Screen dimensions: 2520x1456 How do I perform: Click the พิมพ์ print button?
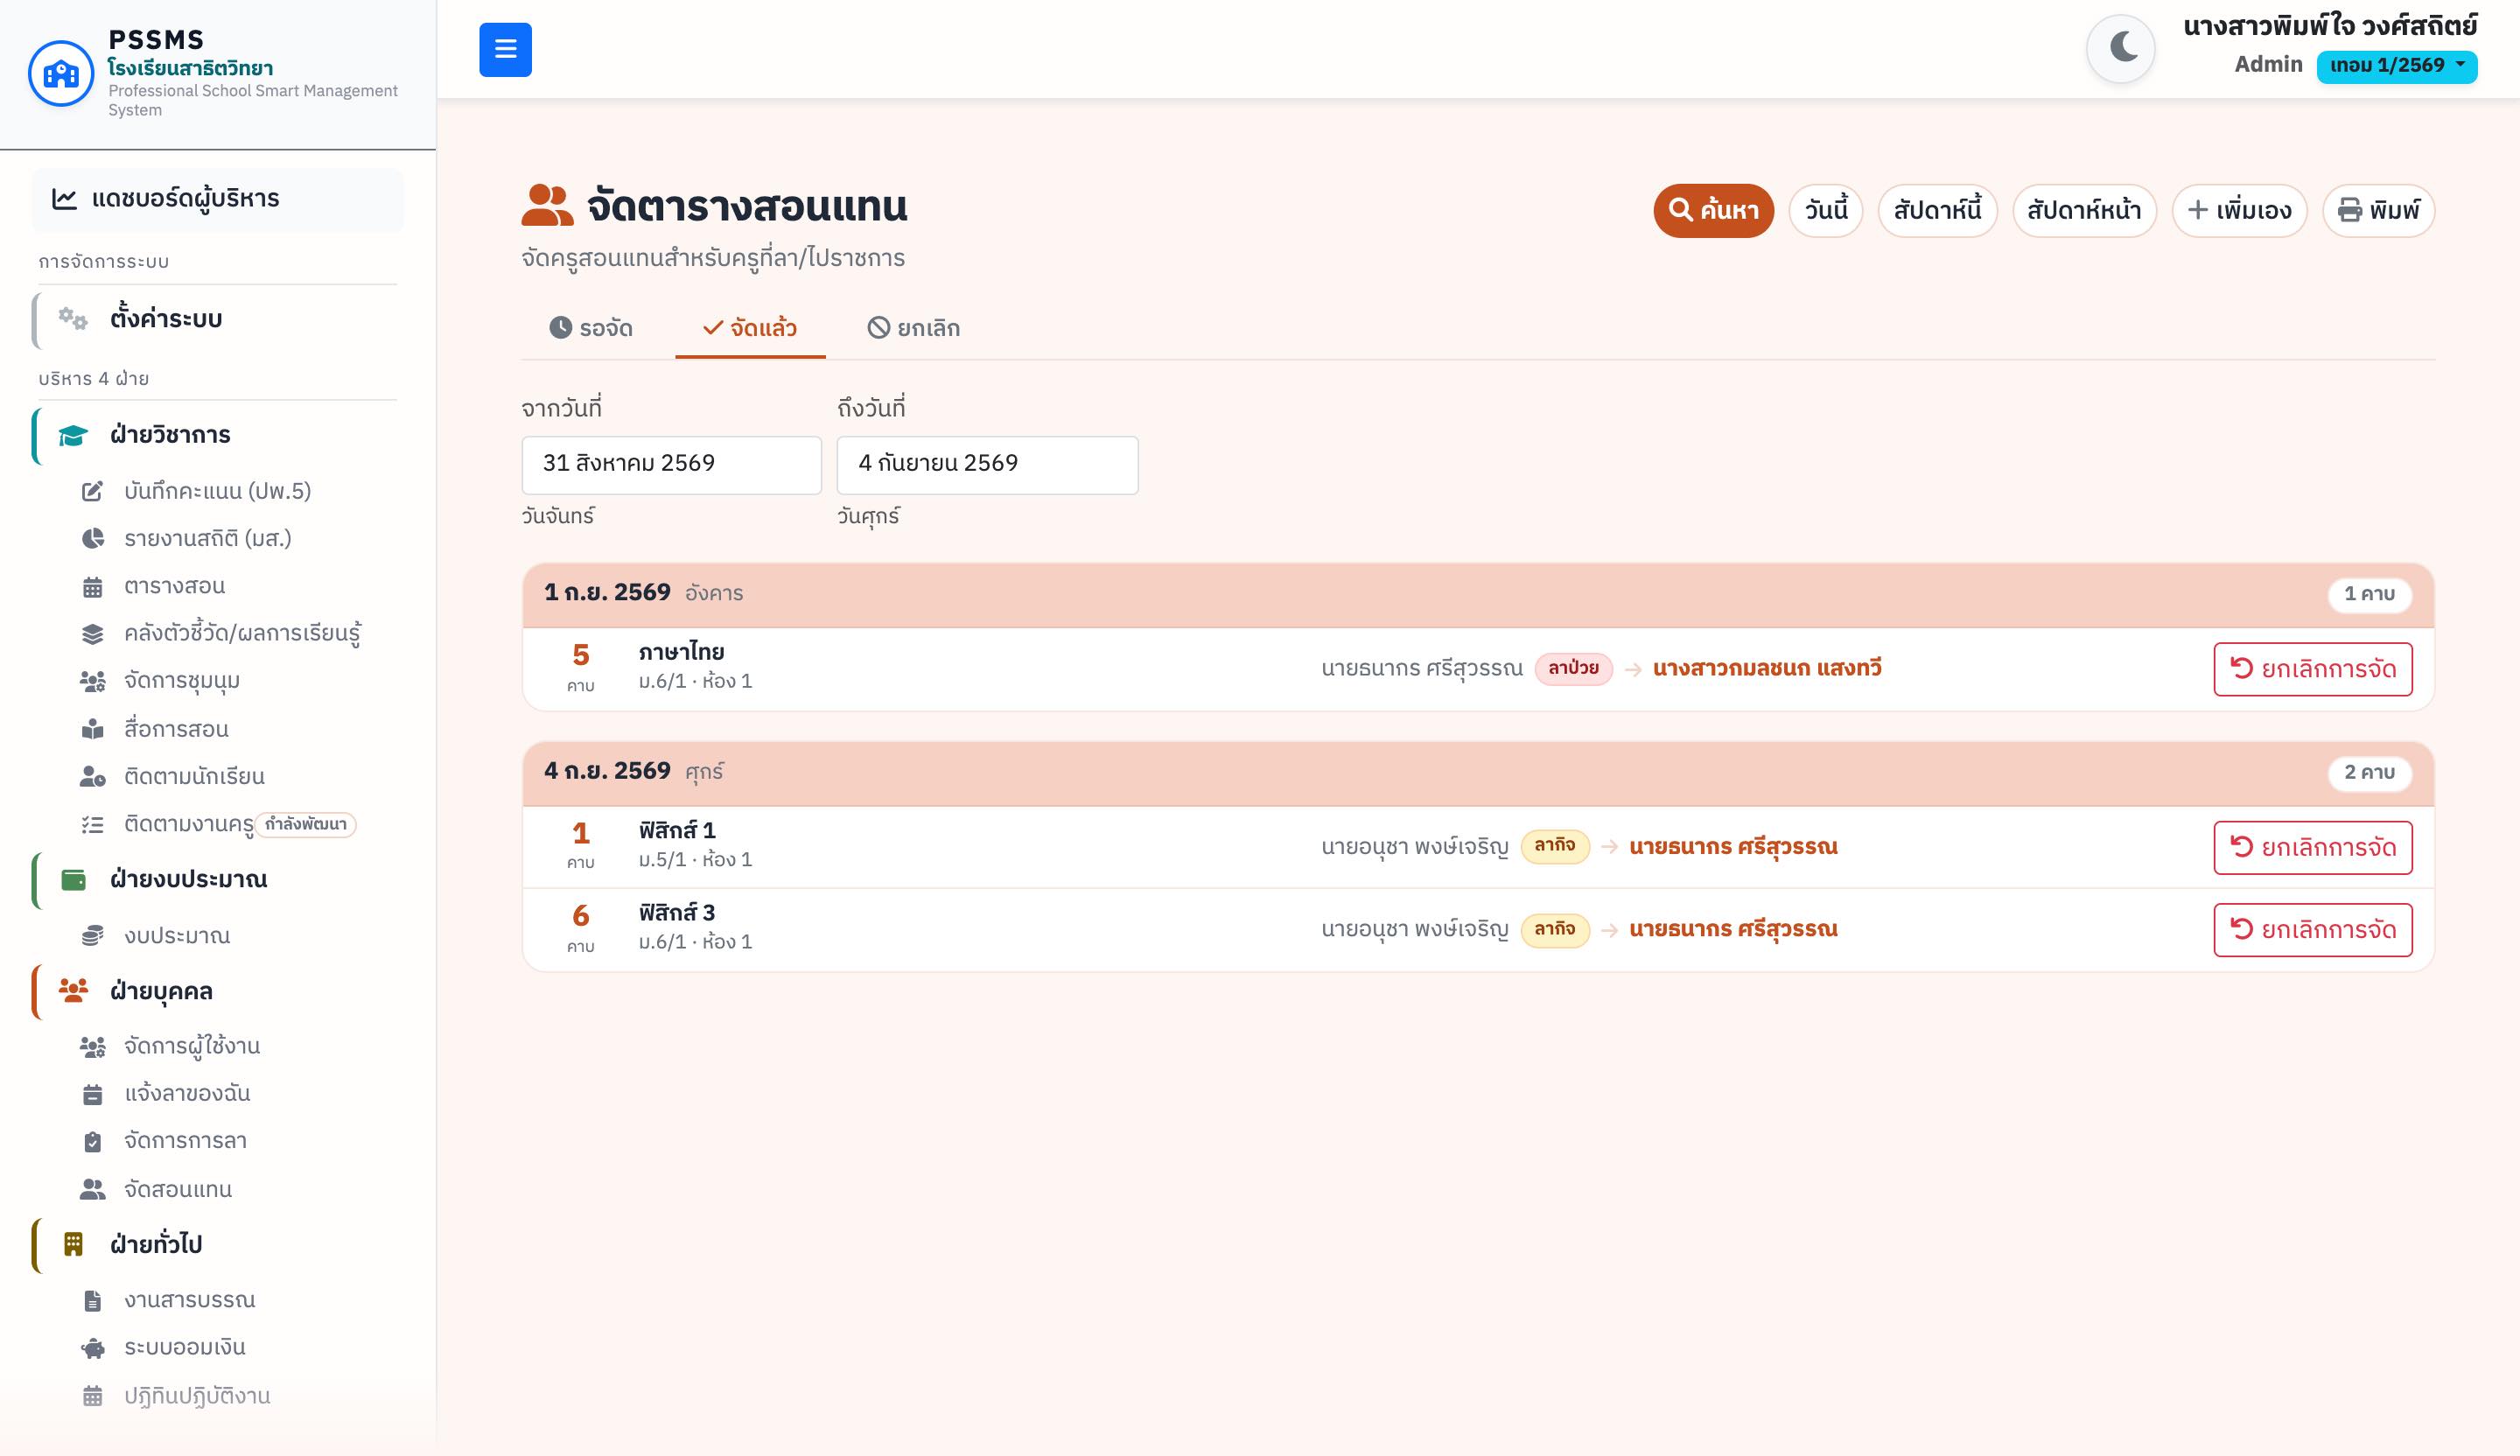(x=2378, y=210)
